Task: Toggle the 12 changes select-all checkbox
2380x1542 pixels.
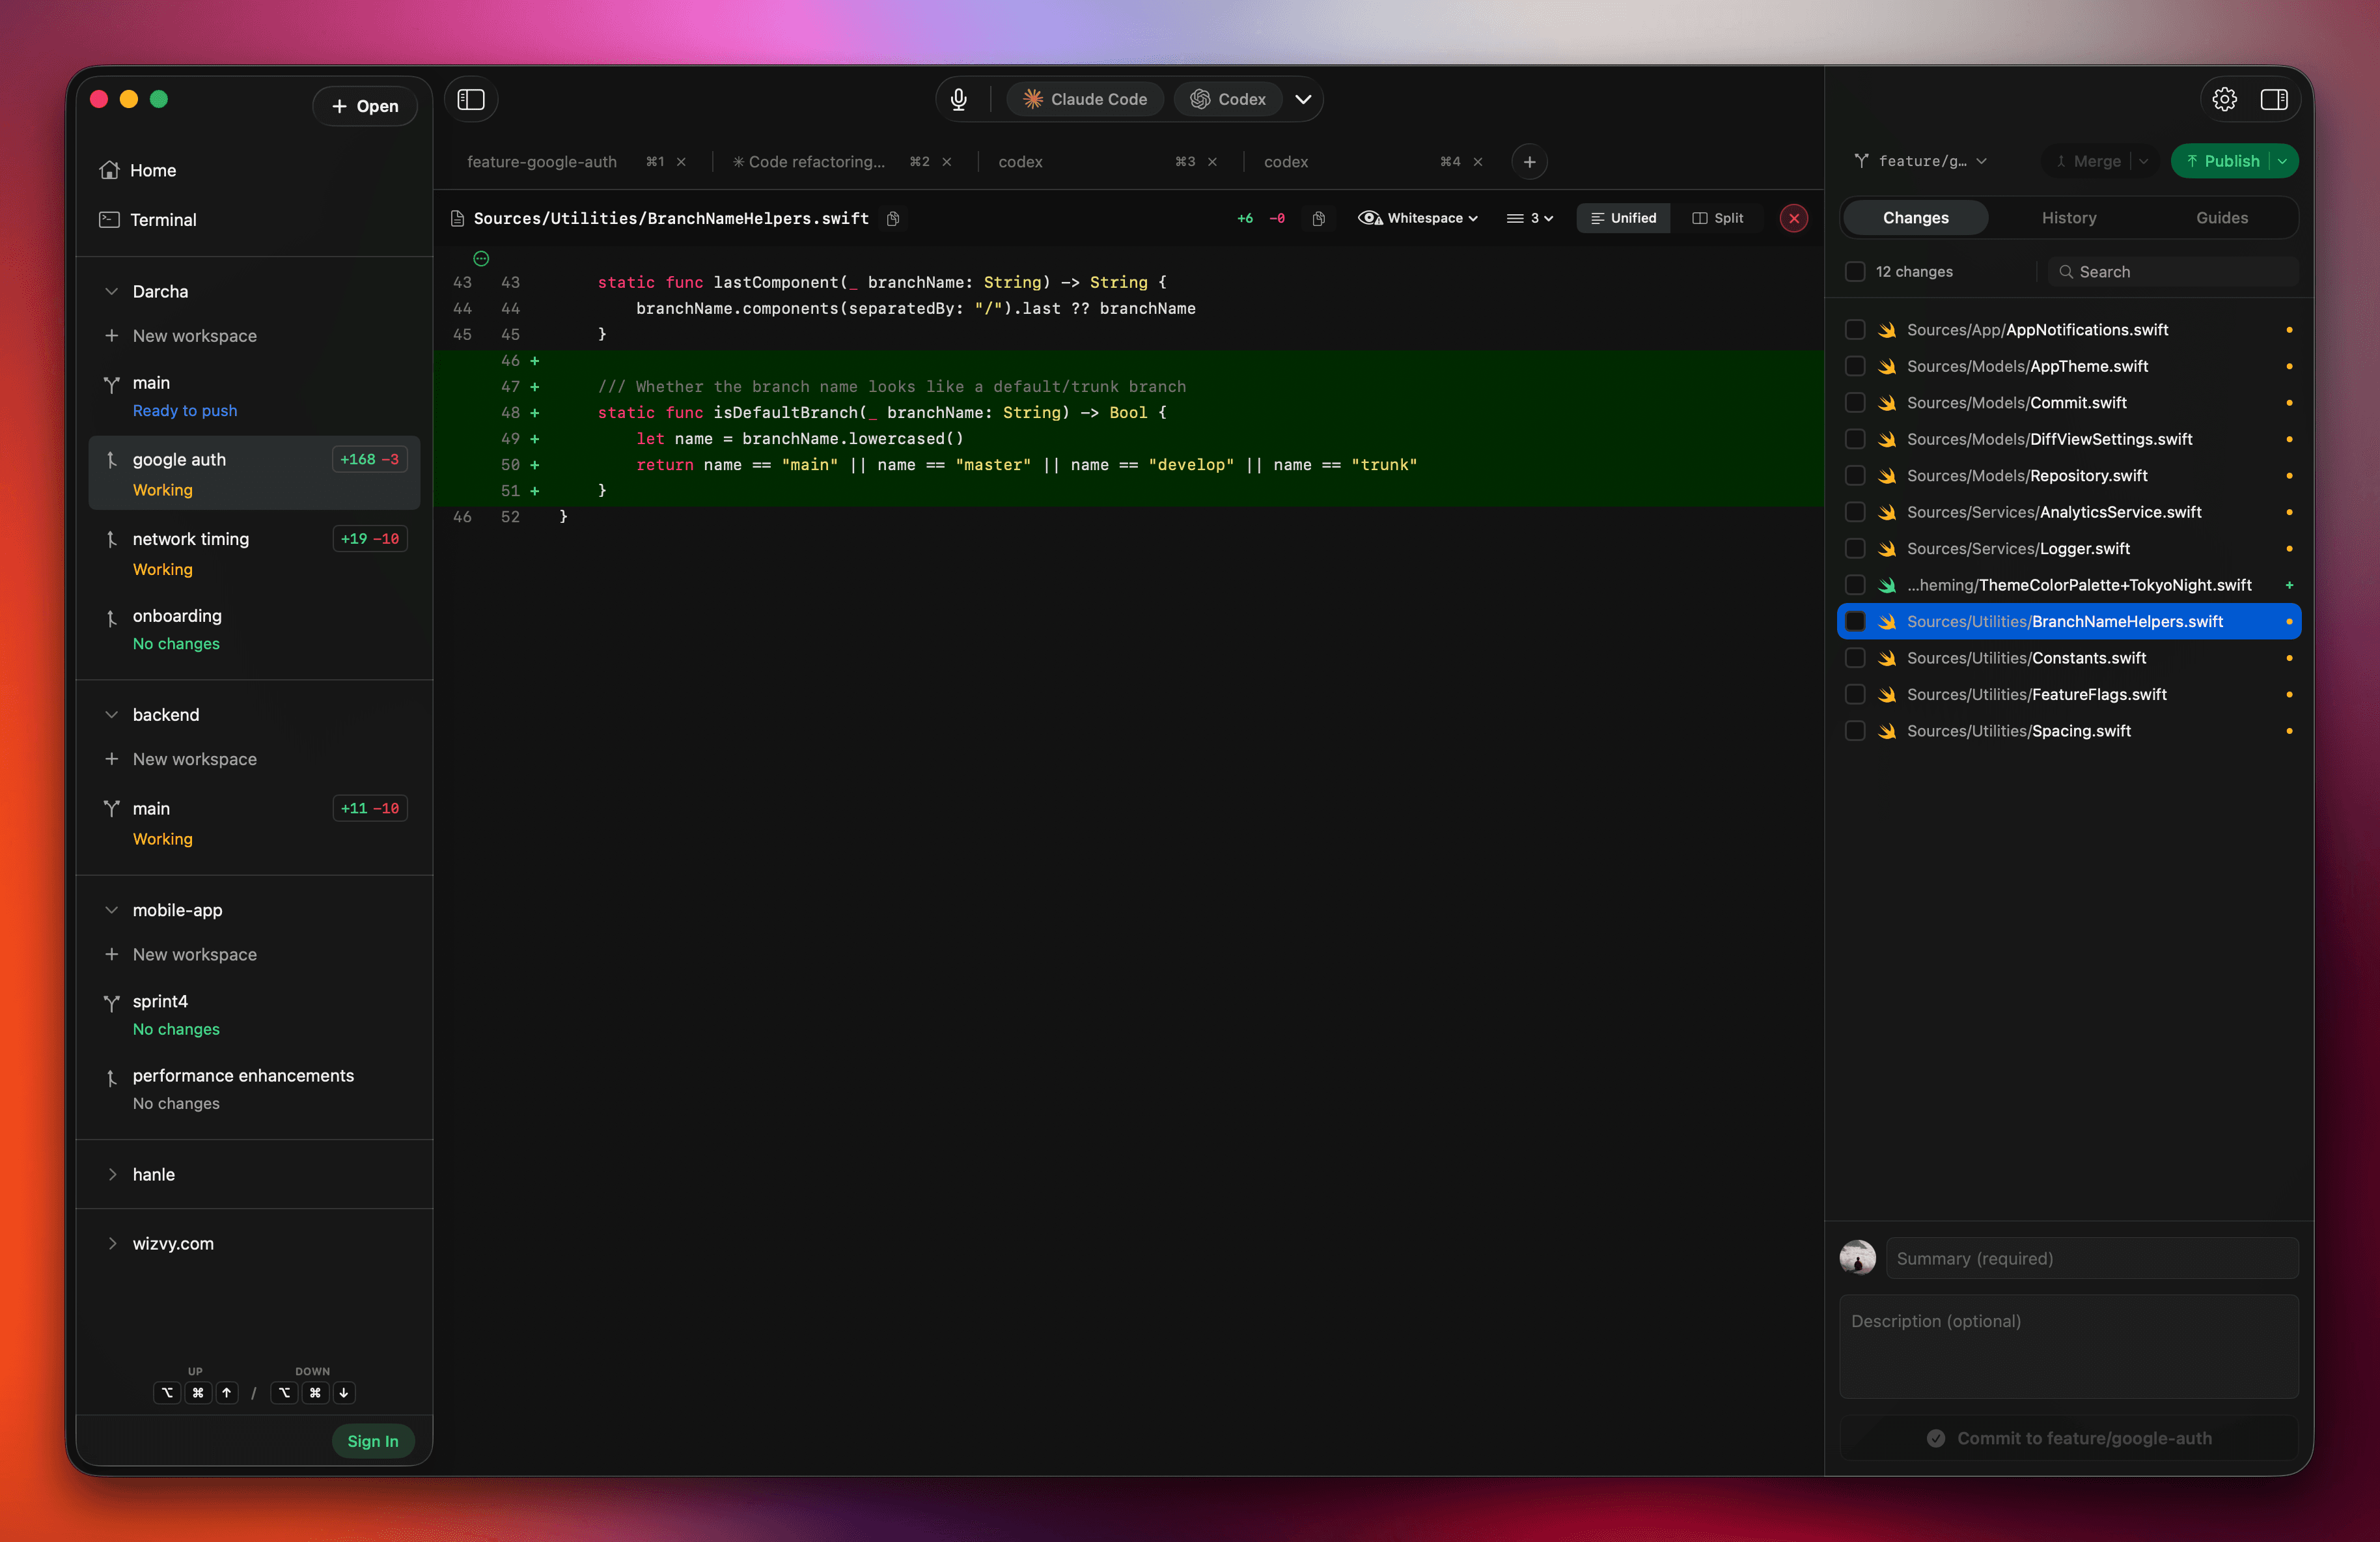Action: point(1855,272)
